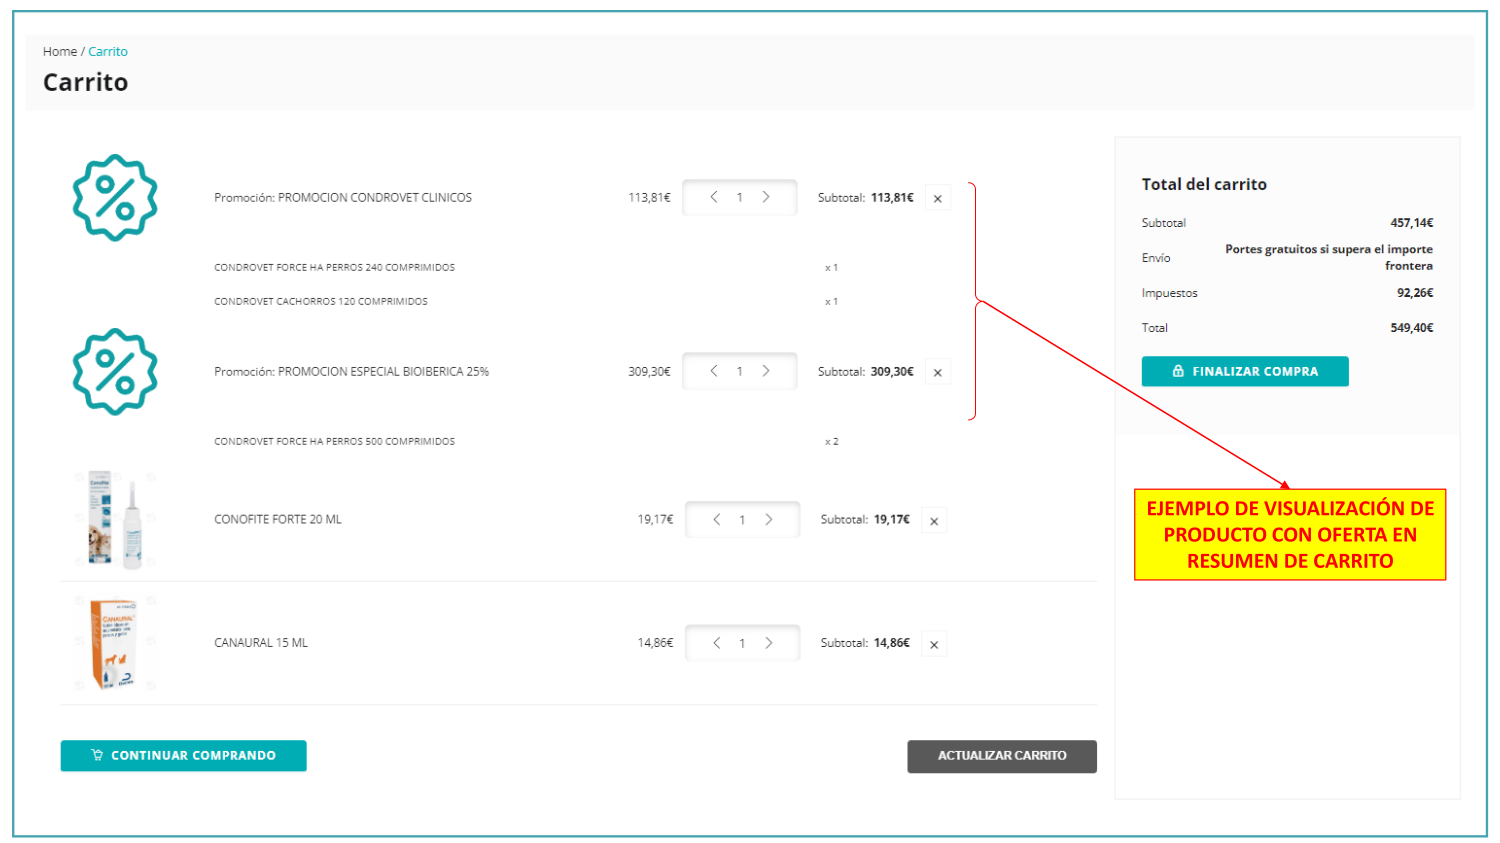Click the quantity field of PROMOCION CONDROVET CLINICOS
The image size is (1500, 843).
tap(740, 198)
